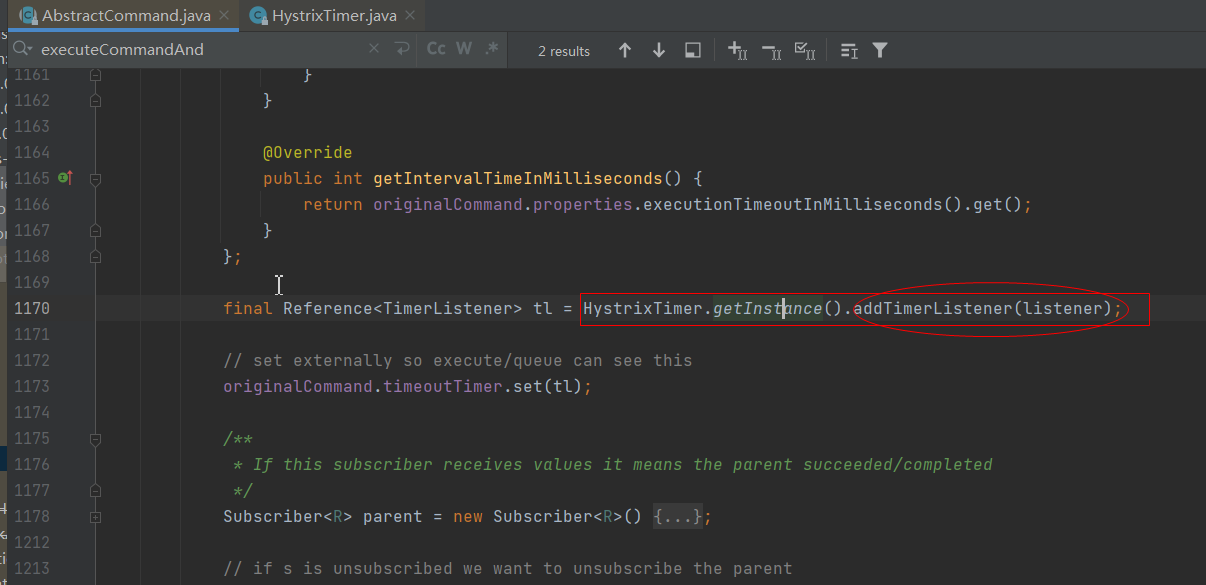Unselect the current occurrence
The height and width of the screenshot is (585, 1206).
[771, 50]
